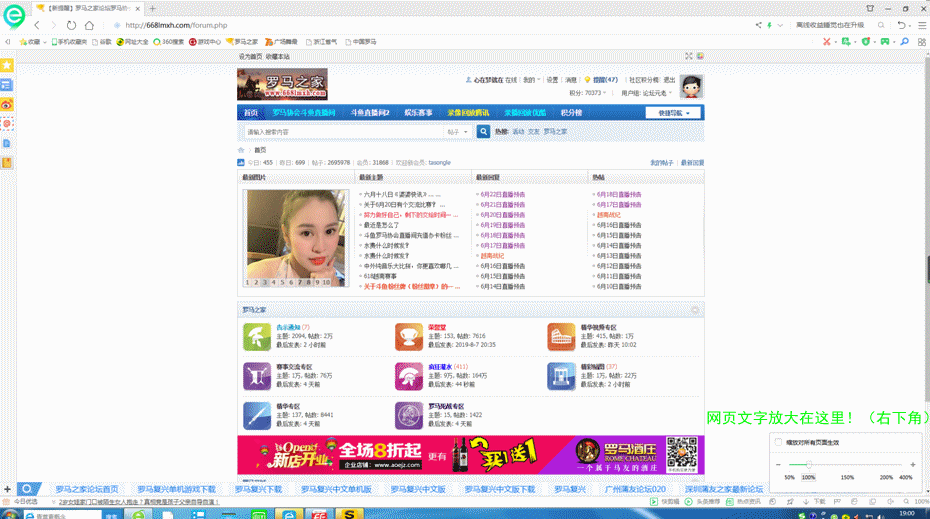930x519 pixels.
Task: Expand the 用户组 dropdown
Action: [646, 93]
